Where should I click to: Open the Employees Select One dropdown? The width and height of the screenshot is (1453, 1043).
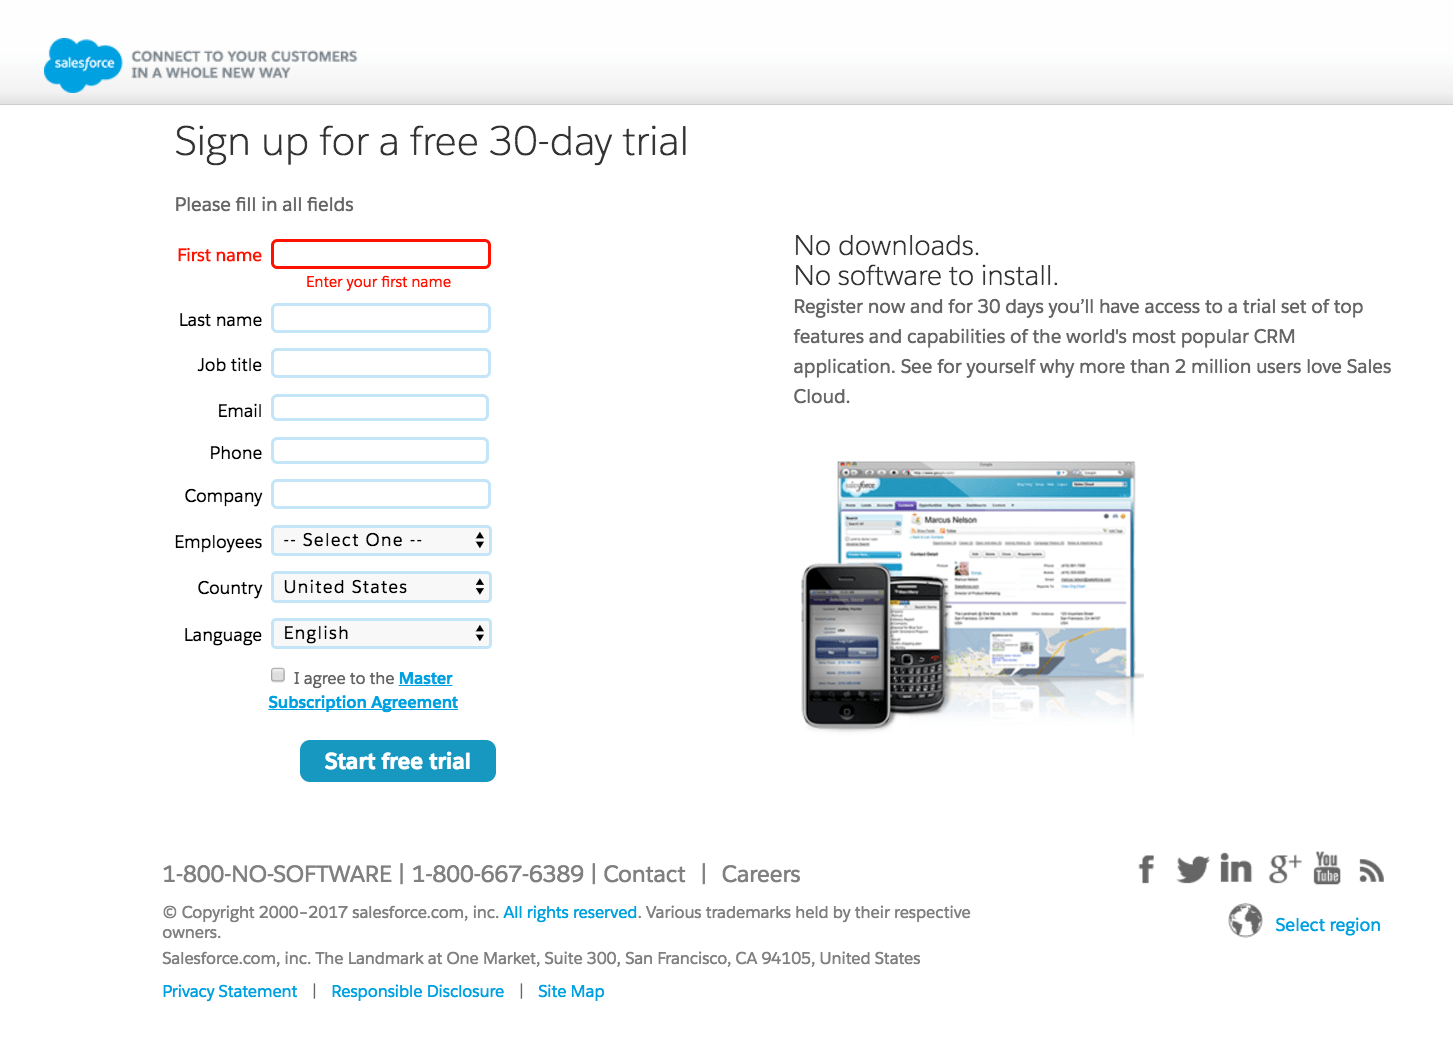[x=381, y=540]
